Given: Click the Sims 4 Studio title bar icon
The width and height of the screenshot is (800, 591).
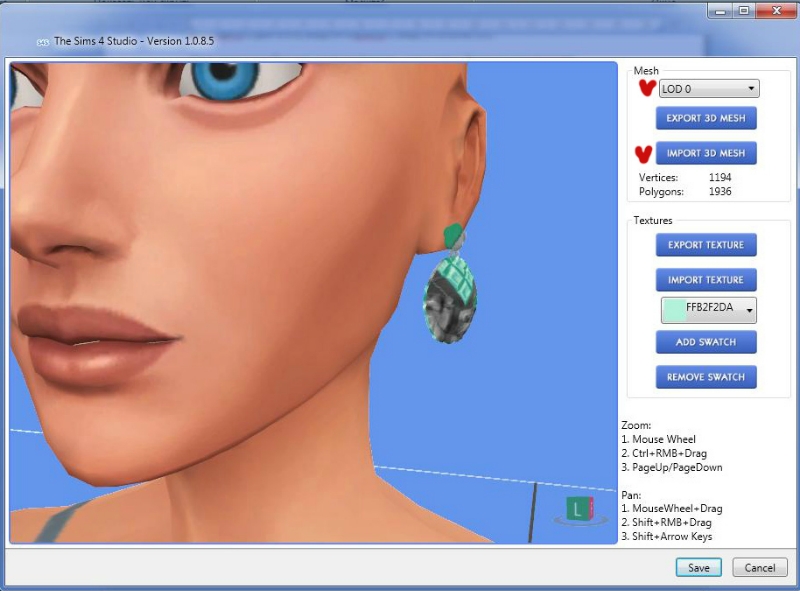Looking at the screenshot, I should [42, 42].
